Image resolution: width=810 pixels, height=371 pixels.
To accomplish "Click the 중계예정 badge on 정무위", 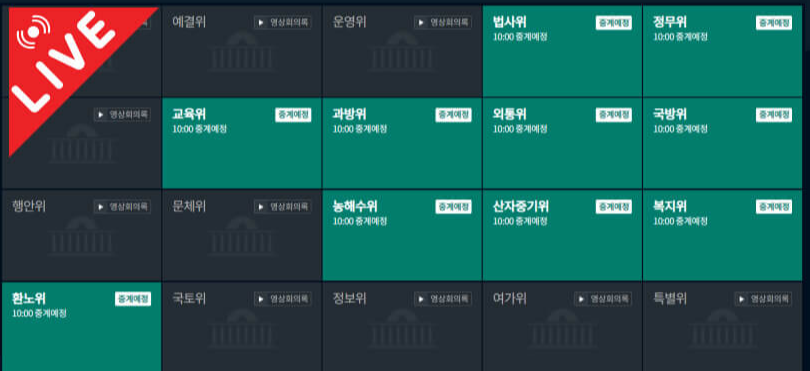I will 774,23.
